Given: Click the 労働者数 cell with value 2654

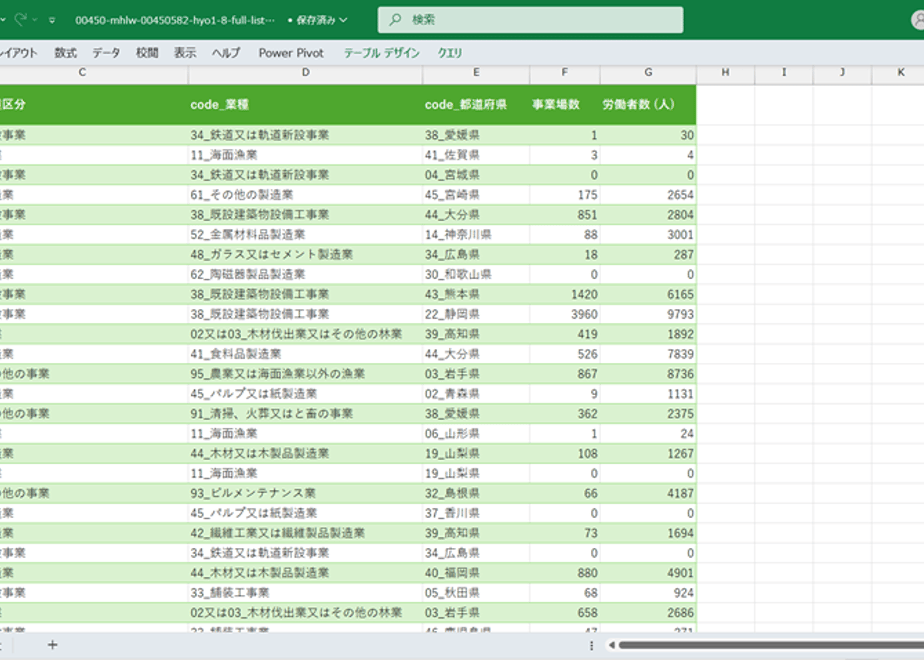Looking at the screenshot, I should pos(648,195).
